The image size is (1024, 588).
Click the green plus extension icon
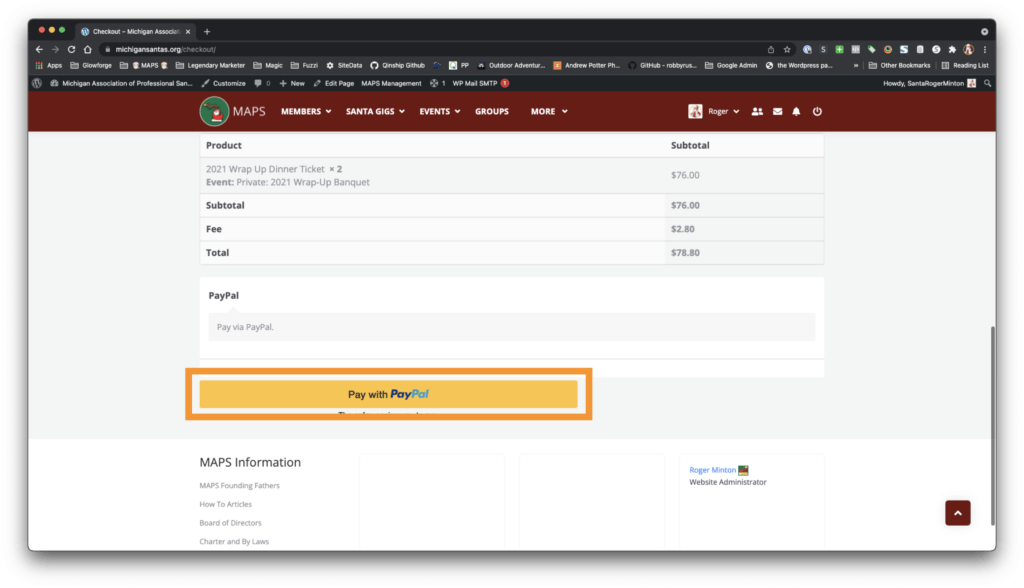839,50
